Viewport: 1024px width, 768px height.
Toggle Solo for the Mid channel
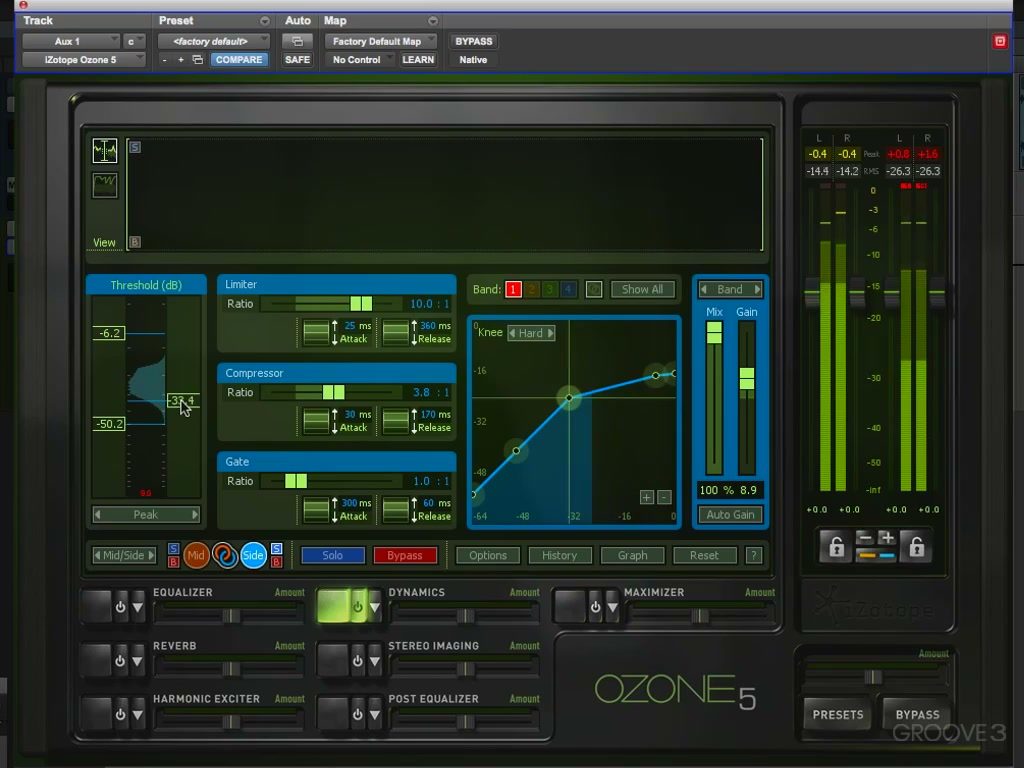(x=173, y=549)
